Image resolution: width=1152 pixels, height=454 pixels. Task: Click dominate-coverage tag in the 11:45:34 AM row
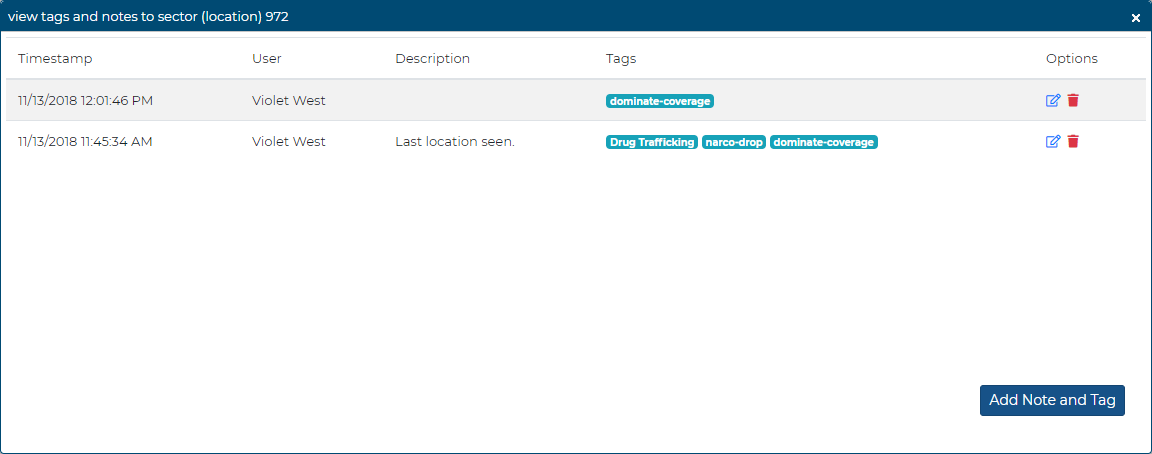pos(824,142)
